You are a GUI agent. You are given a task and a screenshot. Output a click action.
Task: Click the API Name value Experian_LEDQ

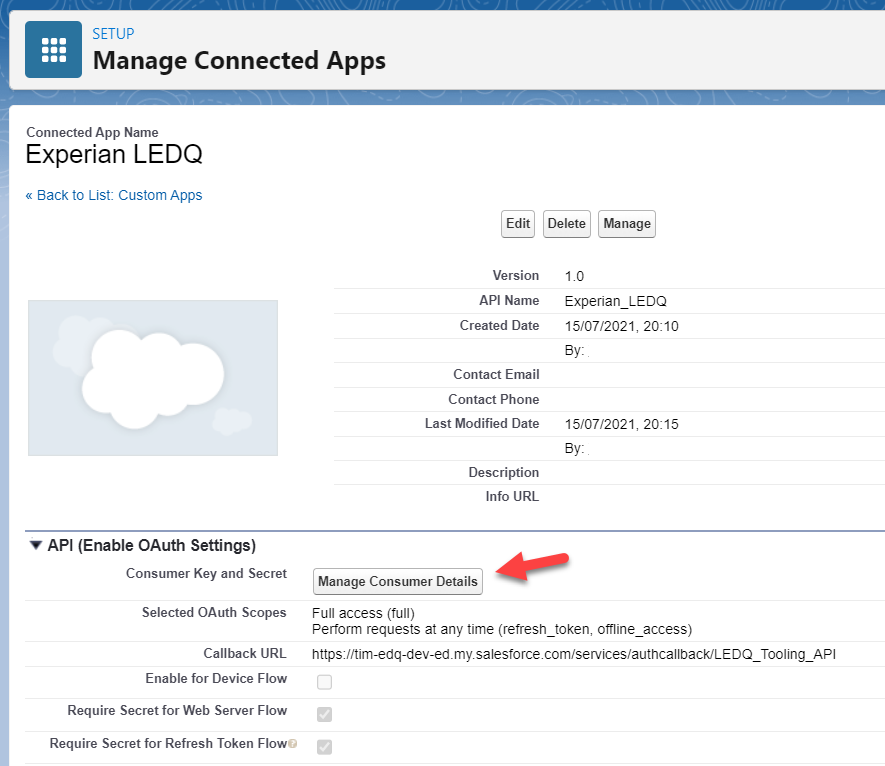coord(616,301)
